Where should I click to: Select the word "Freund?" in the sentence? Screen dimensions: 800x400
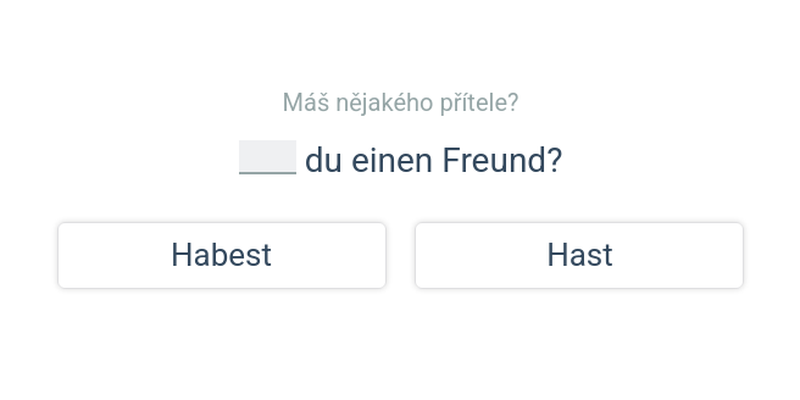502,160
